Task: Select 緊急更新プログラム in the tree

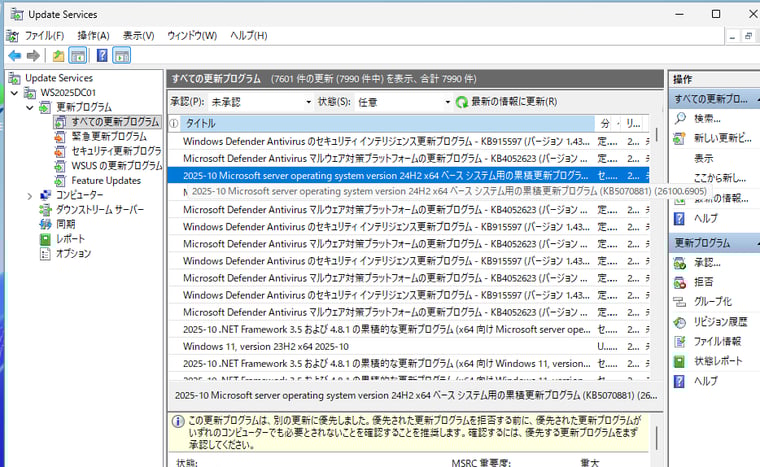Action: (109, 137)
